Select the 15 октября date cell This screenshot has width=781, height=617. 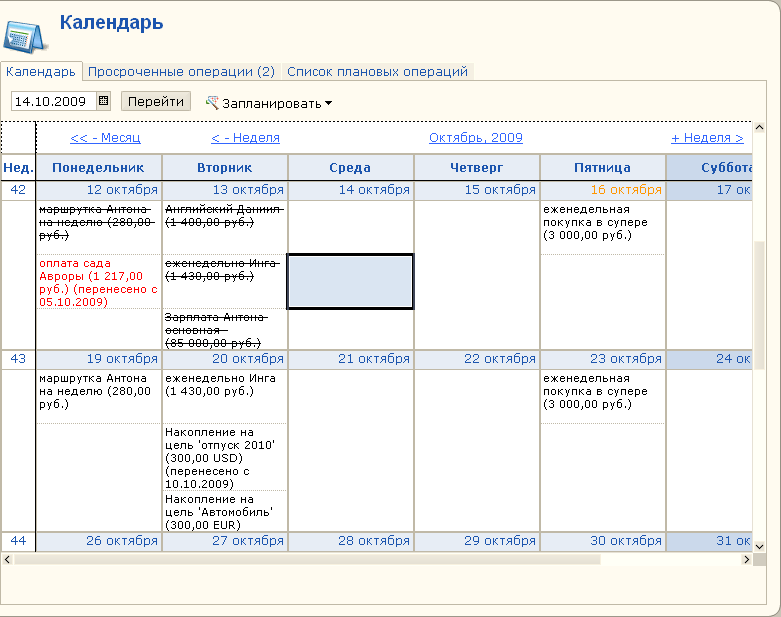[477, 190]
